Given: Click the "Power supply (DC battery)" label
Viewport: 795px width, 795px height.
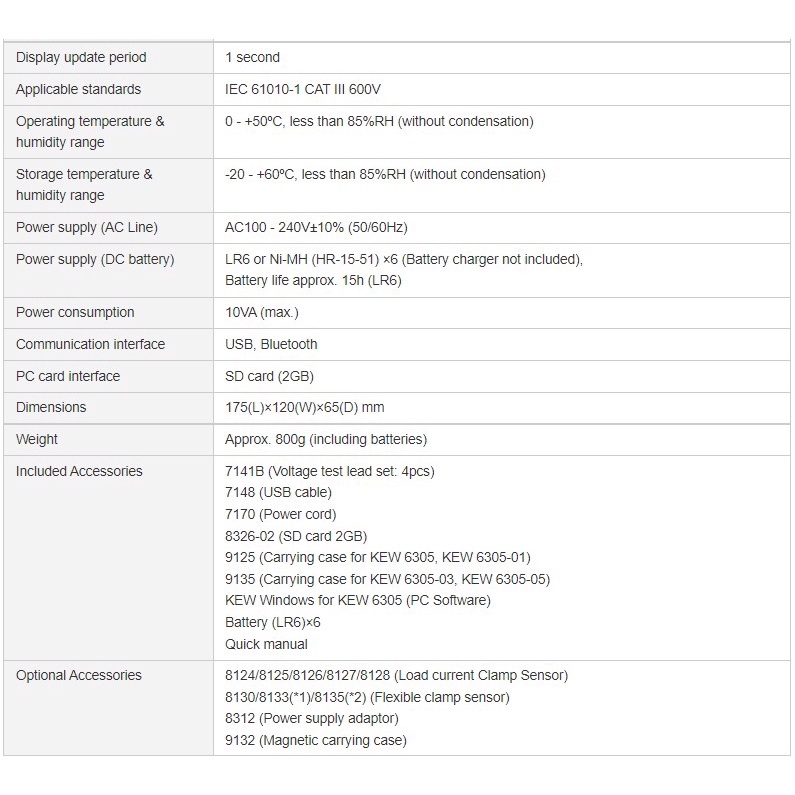Looking at the screenshot, I should click(95, 259).
